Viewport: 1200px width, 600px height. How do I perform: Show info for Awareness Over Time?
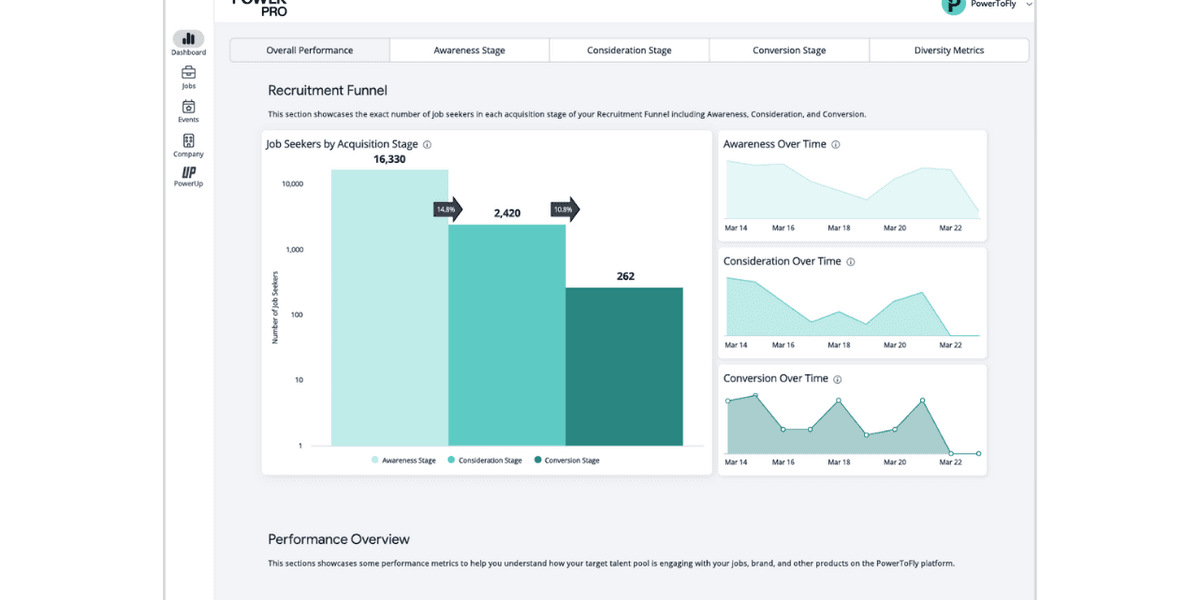836,145
